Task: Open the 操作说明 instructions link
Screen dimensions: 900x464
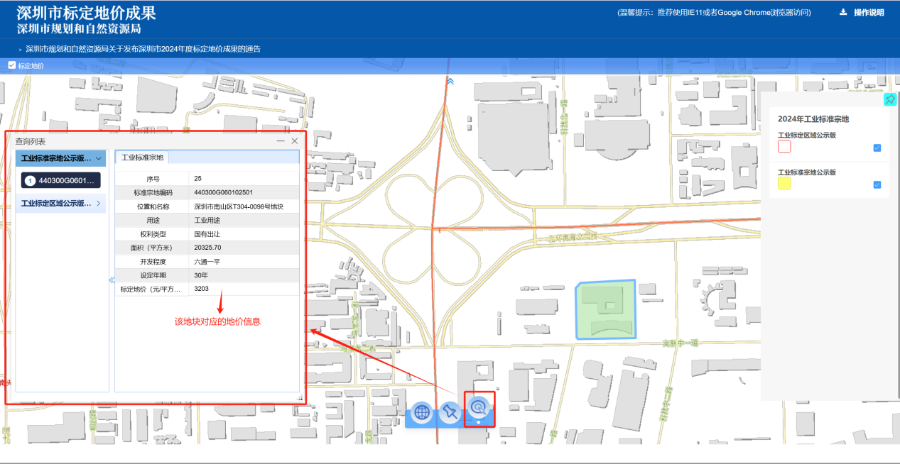Action: click(x=868, y=13)
